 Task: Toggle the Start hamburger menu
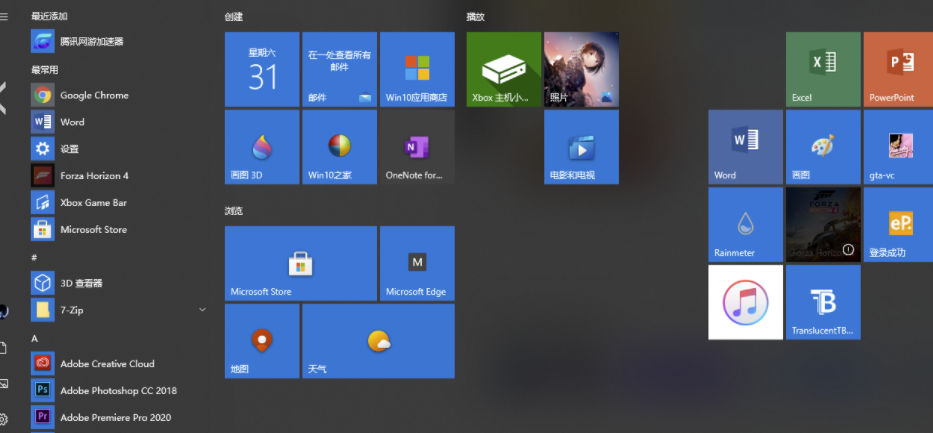4,17
